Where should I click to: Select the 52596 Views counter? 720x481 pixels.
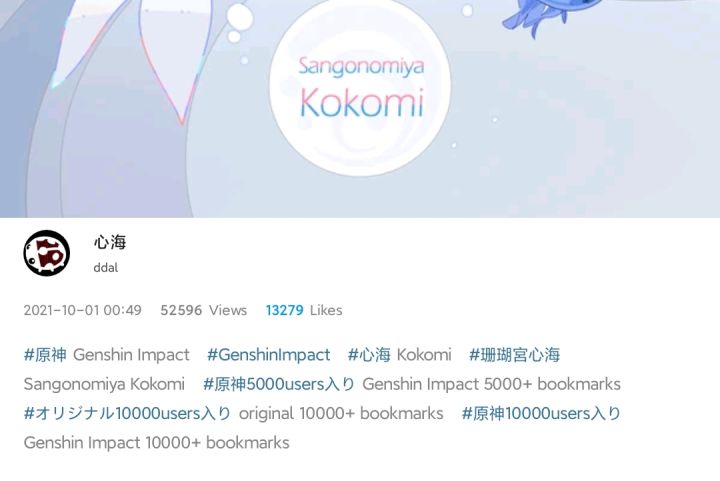click(203, 310)
